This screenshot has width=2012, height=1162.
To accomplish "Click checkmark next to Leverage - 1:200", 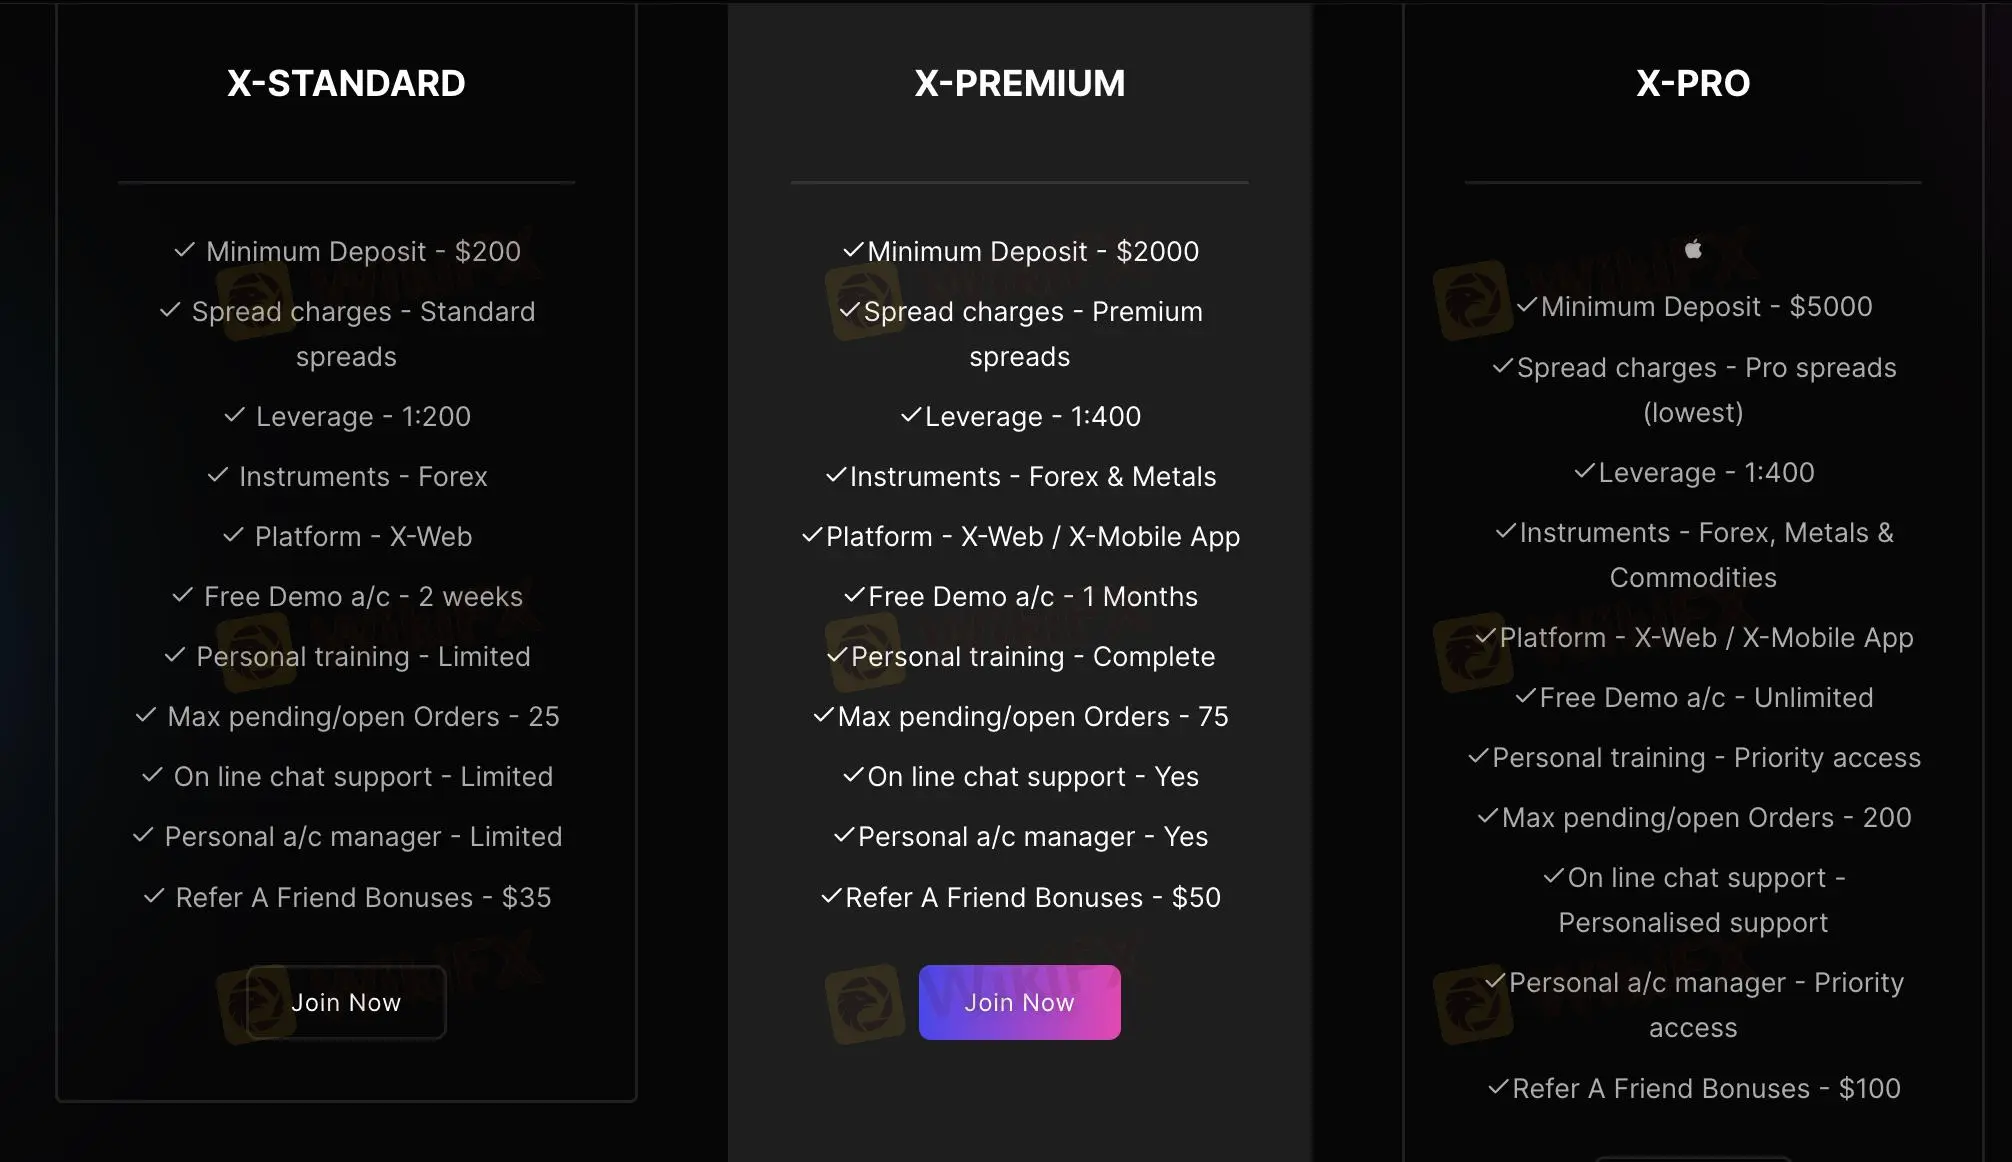I will click(234, 415).
